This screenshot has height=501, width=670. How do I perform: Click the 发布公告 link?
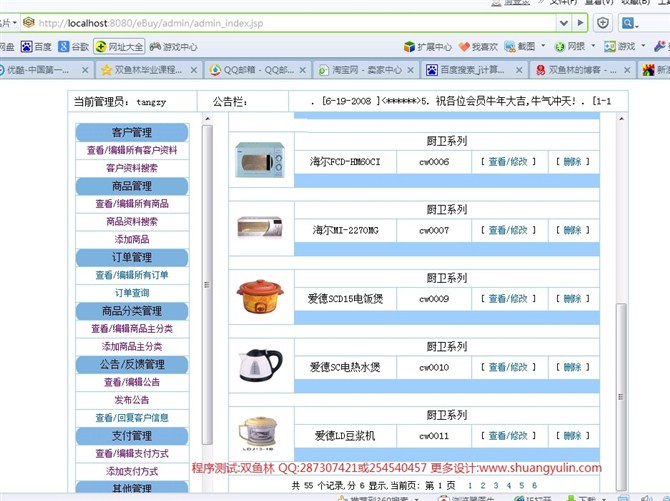coord(132,400)
